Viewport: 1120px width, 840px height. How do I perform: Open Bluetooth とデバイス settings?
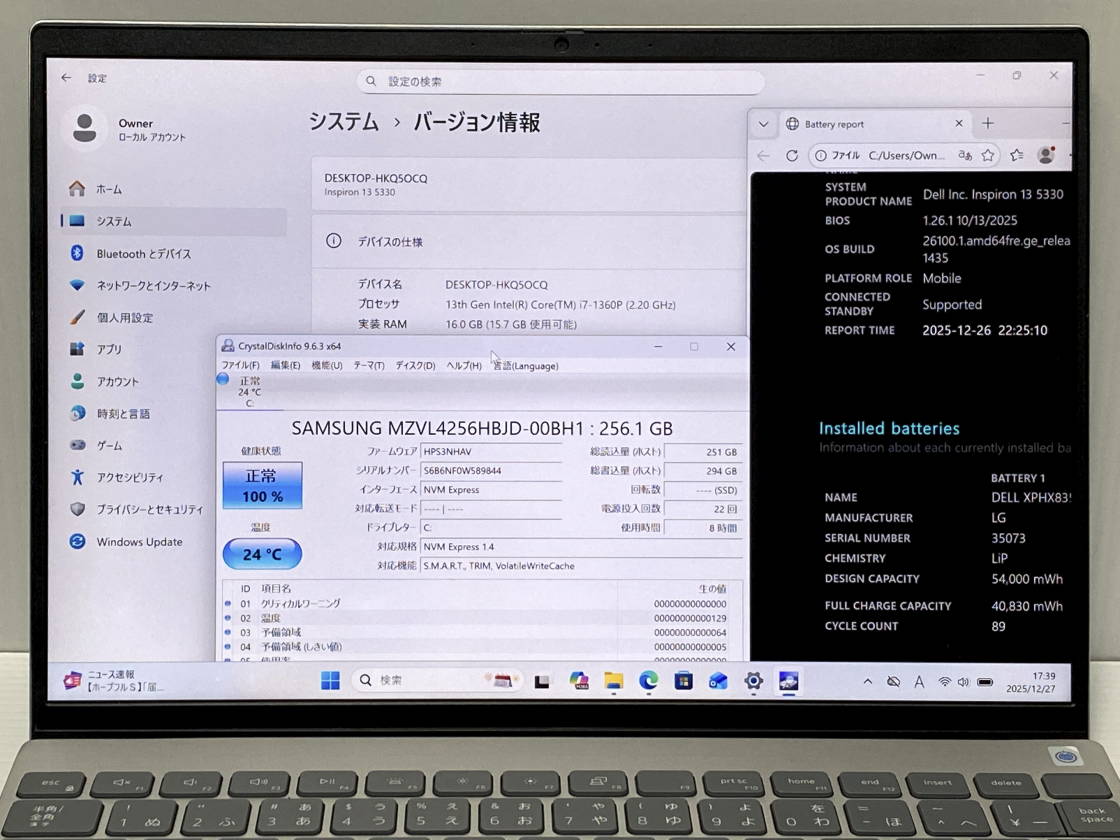coord(143,254)
